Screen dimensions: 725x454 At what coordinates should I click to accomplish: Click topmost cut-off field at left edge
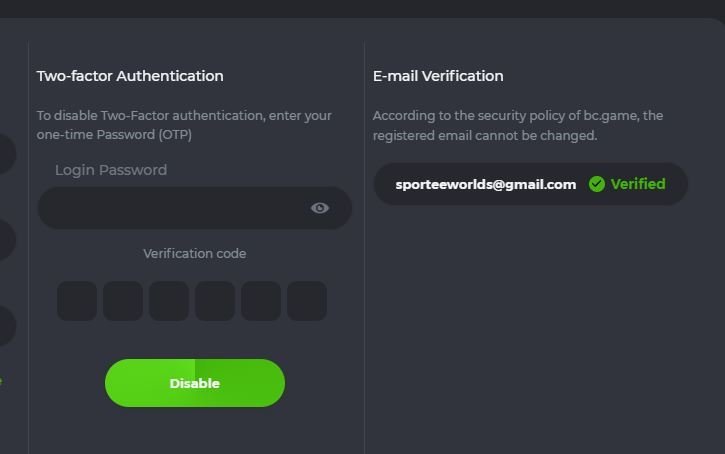[x=6, y=155]
